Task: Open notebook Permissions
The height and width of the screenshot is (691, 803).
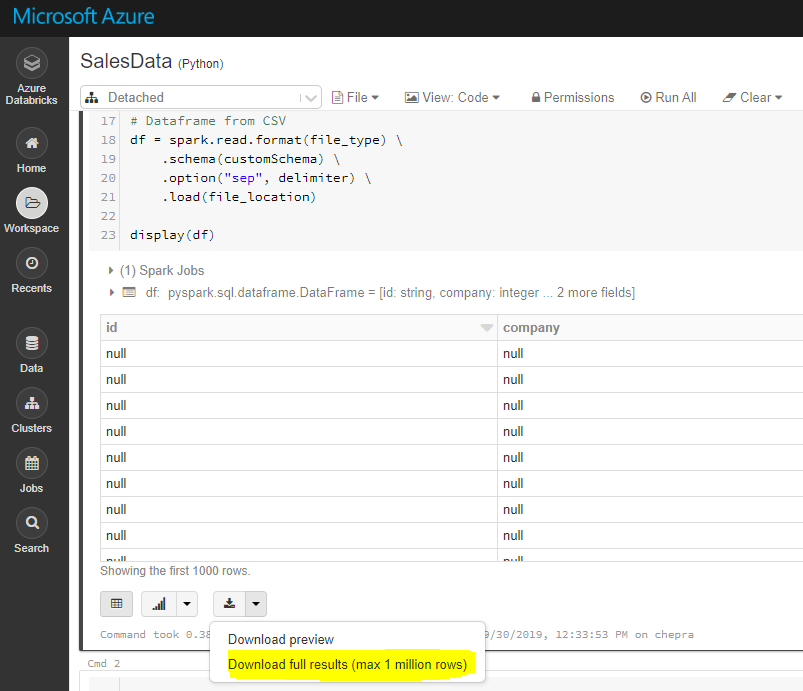Action: tap(573, 97)
